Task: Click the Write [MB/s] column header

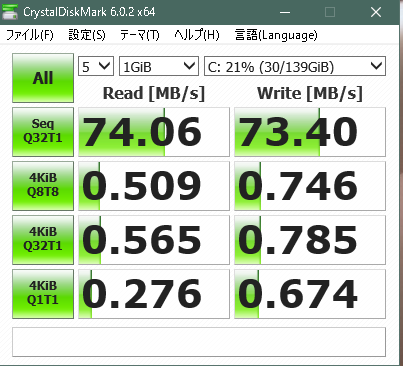Action: (310, 94)
